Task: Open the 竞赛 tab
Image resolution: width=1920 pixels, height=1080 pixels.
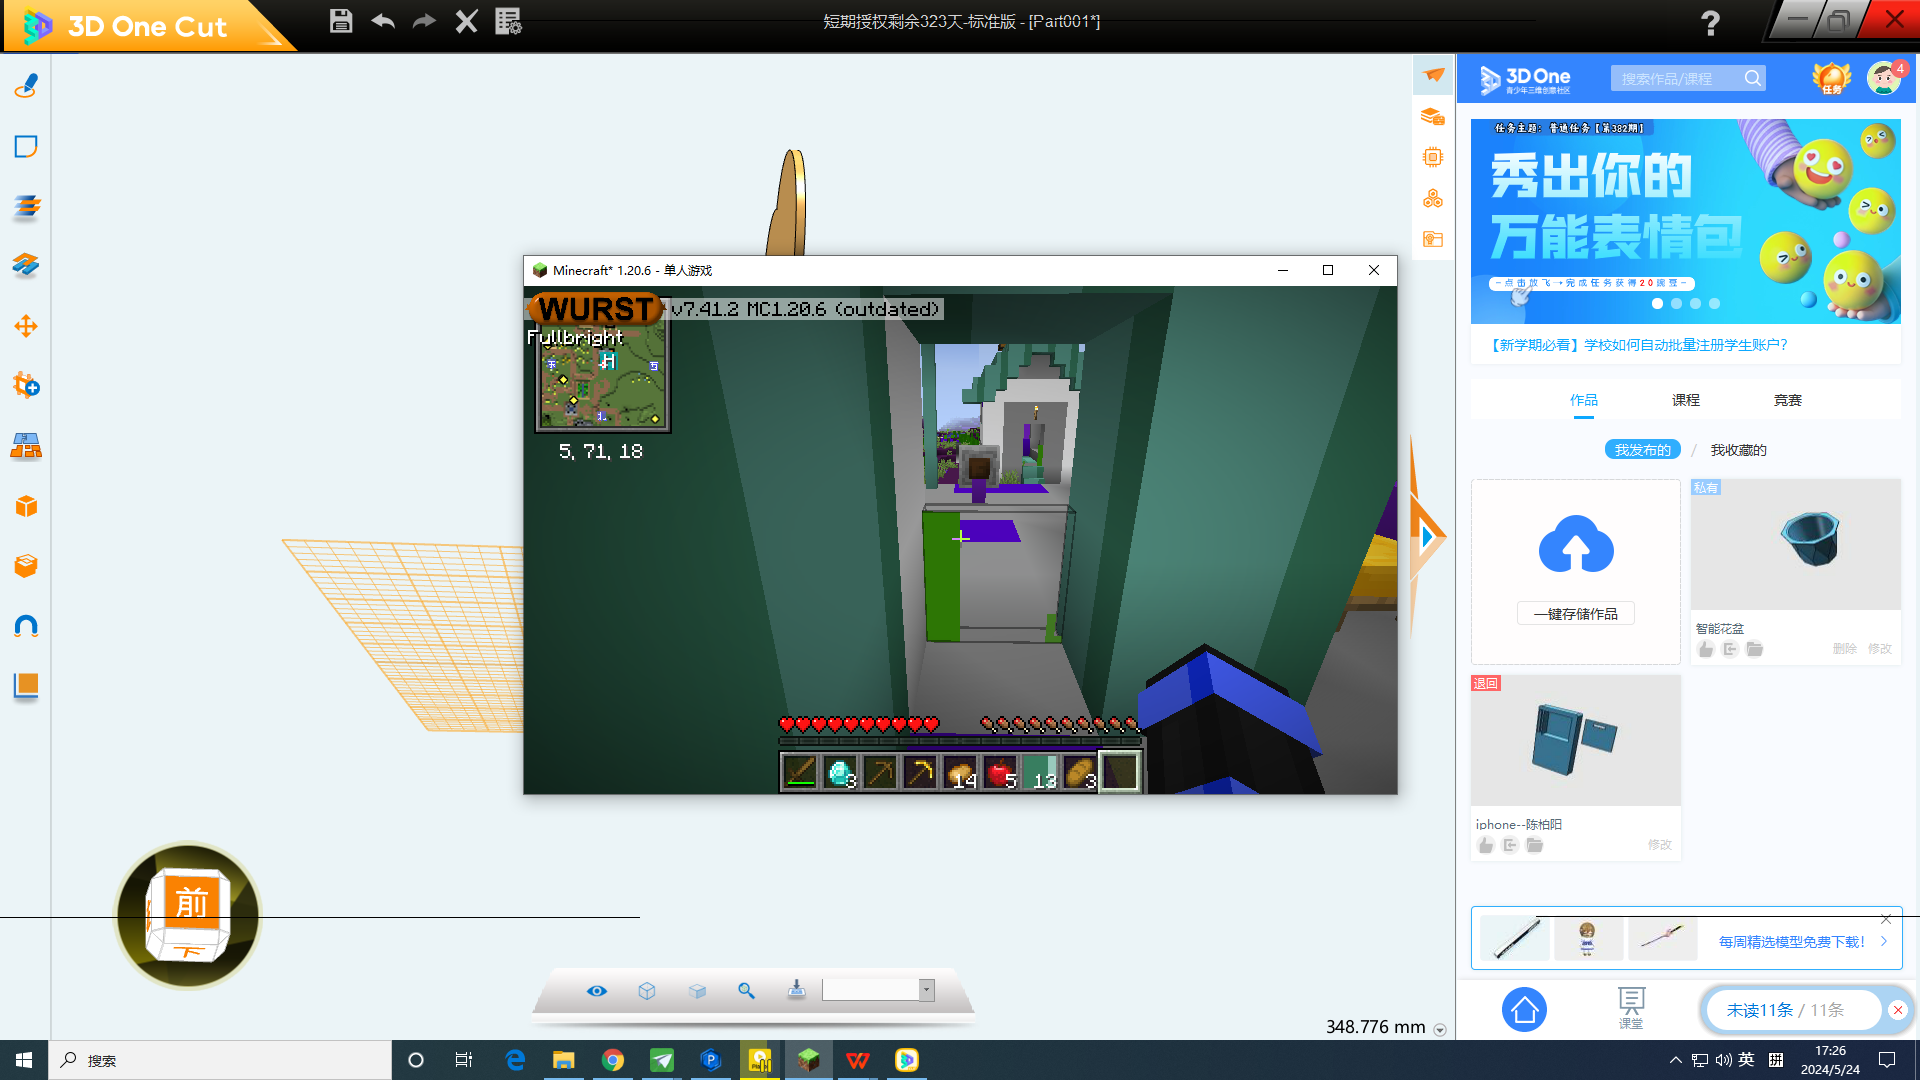Action: [x=1787, y=400]
